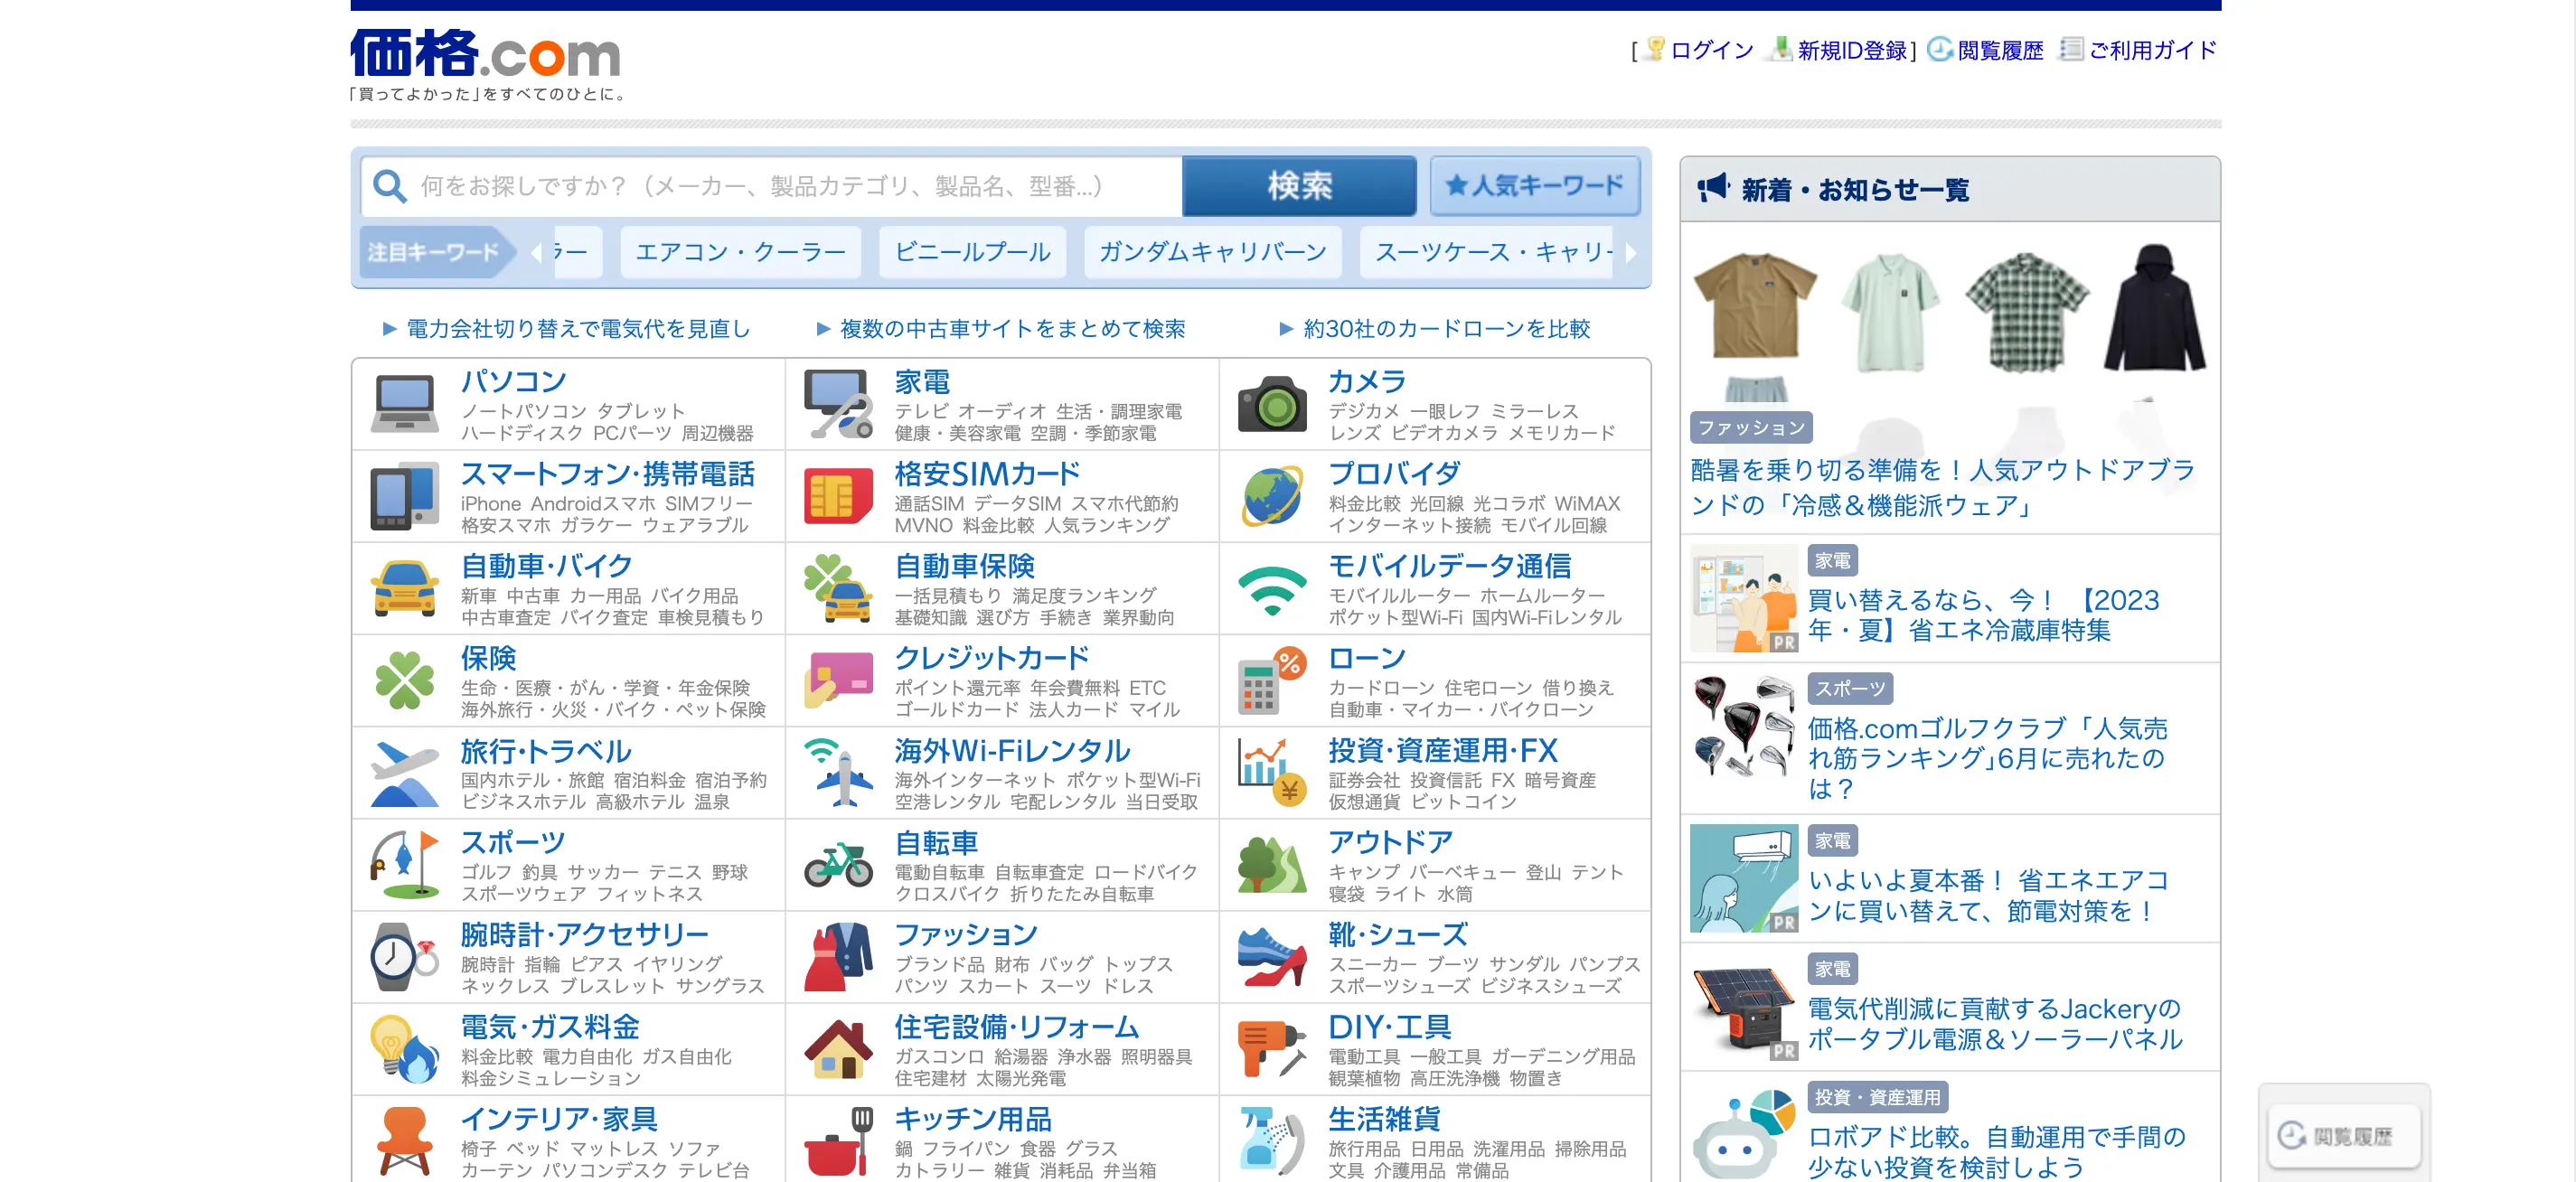Select the エアコン・クーラー keyword chip
2576x1182 pixels.
(740, 252)
